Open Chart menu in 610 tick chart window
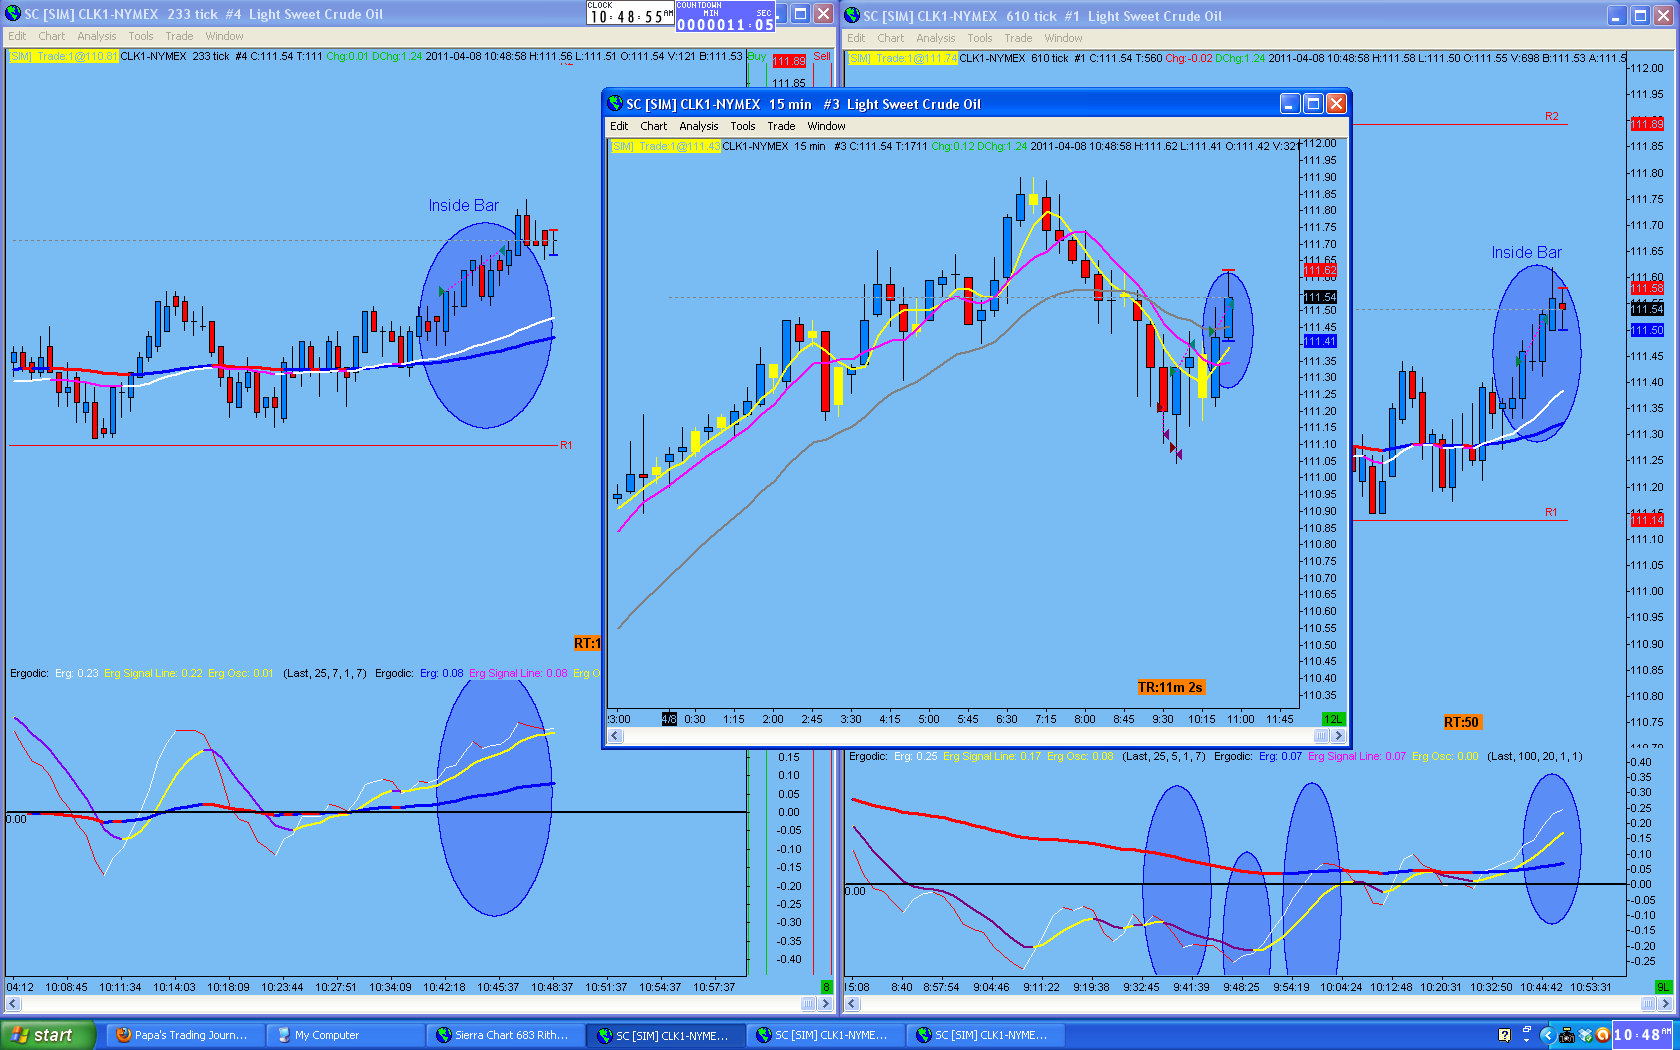 pos(891,38)
